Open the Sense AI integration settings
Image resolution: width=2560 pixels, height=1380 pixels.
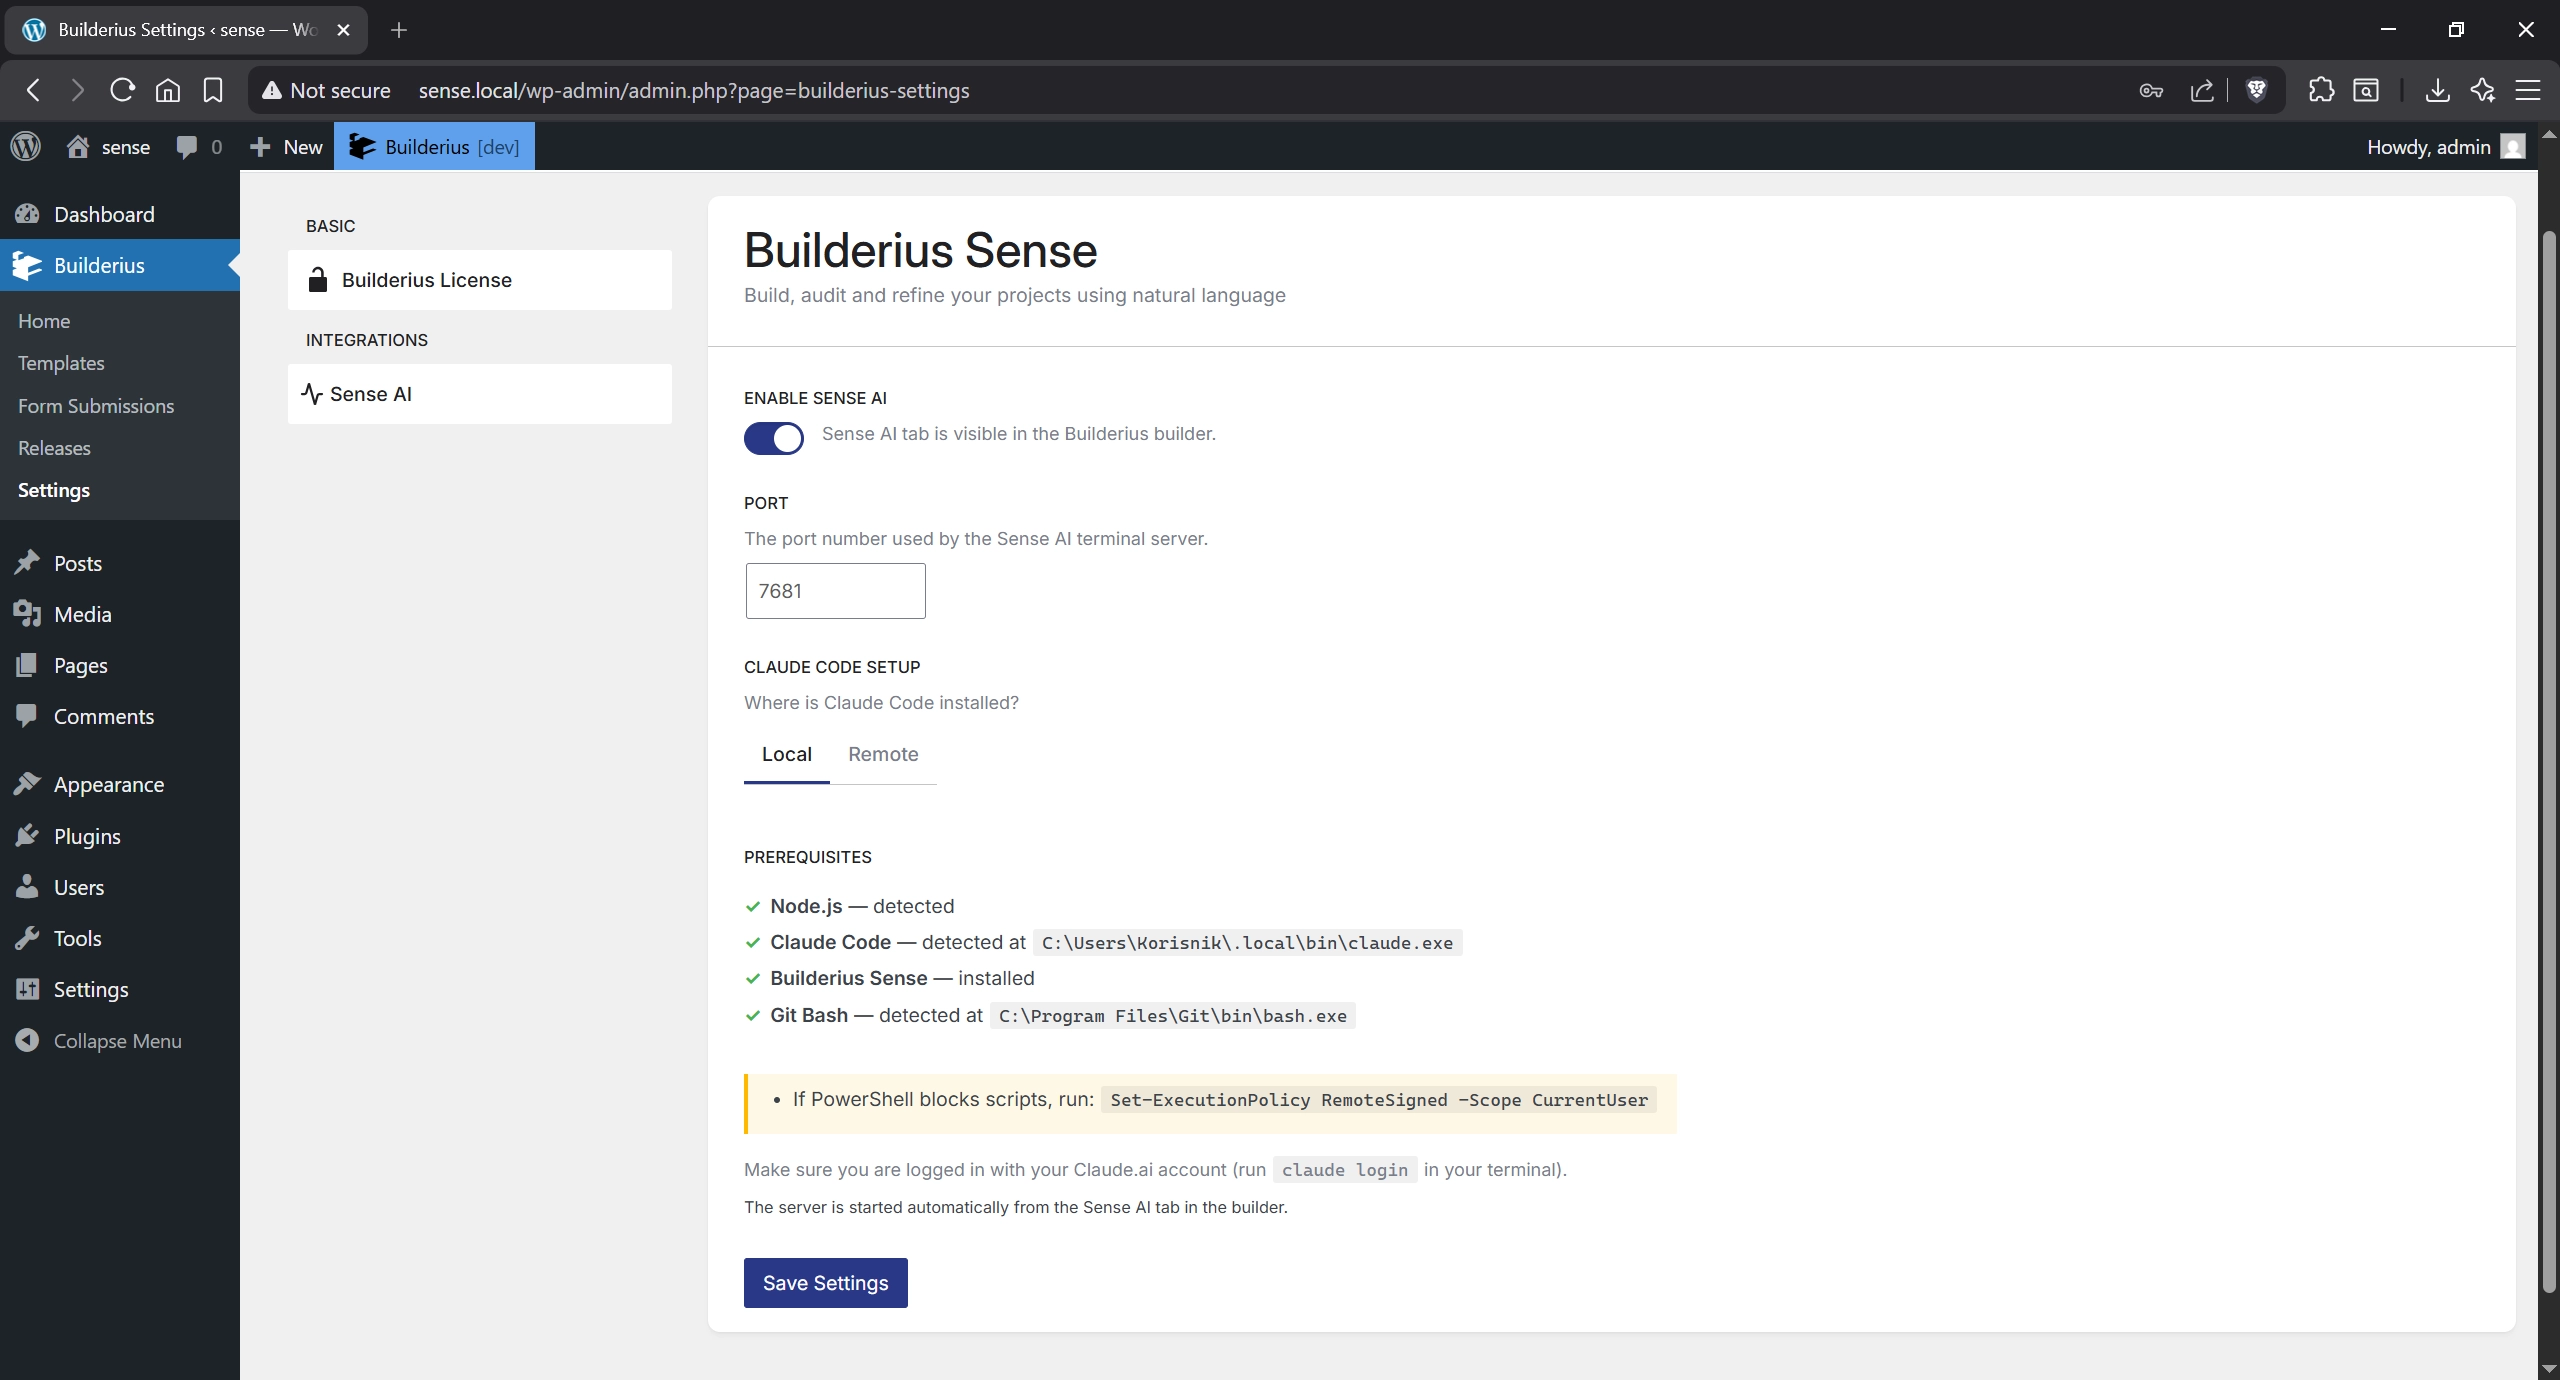pos(369,393)
